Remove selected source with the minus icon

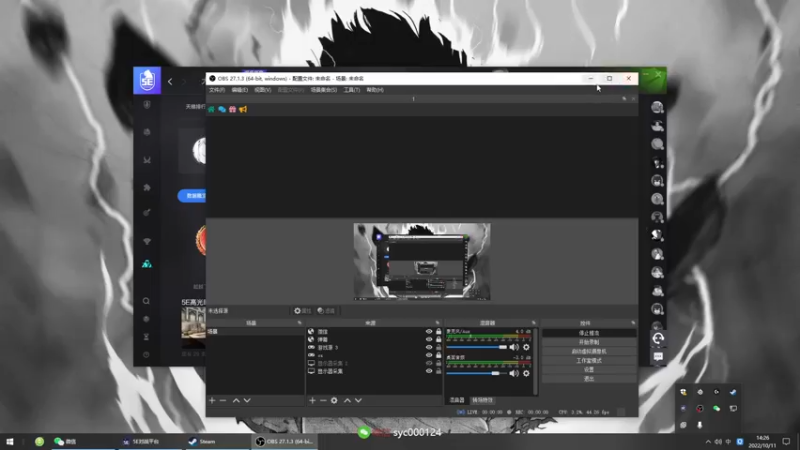pyautogui.click(x=323, y=401)
